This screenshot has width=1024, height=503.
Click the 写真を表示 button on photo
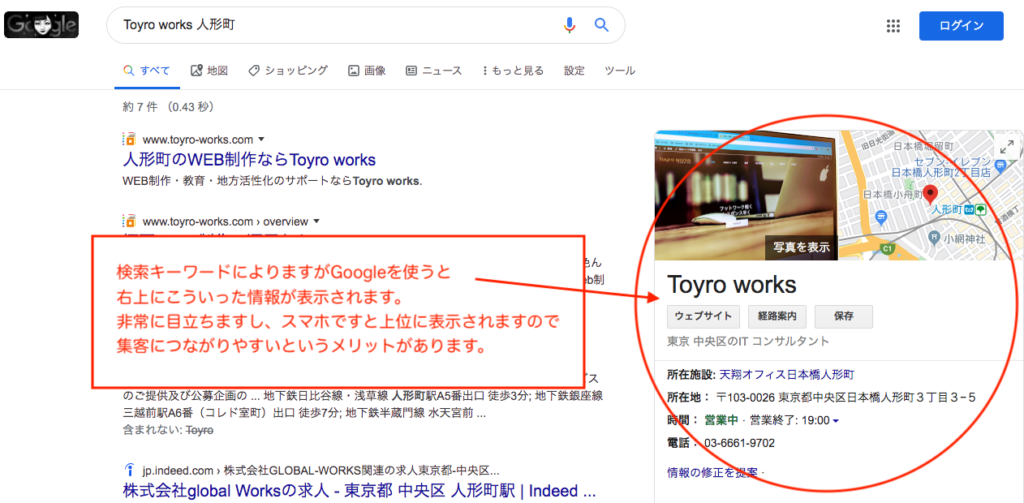click(x=801, y=248)
